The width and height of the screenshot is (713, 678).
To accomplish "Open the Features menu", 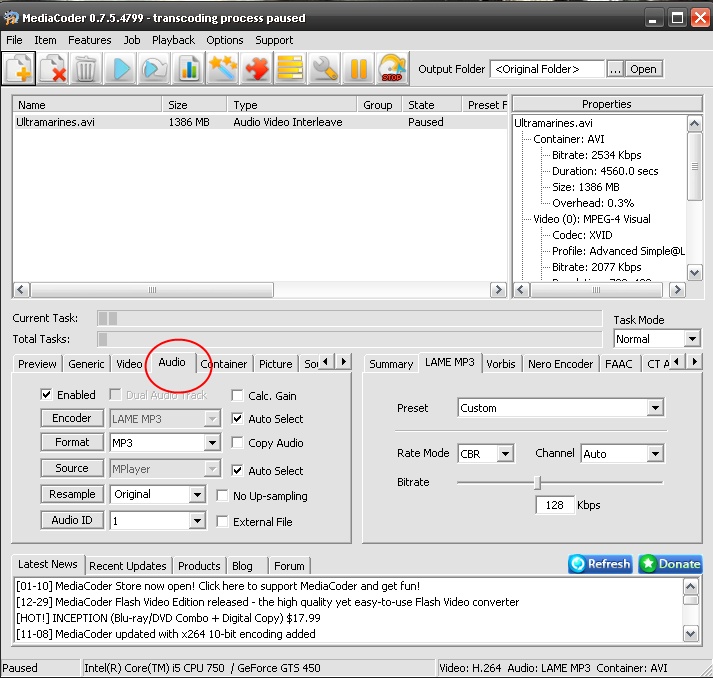I will pyautogui.click(x=90, y=40).
